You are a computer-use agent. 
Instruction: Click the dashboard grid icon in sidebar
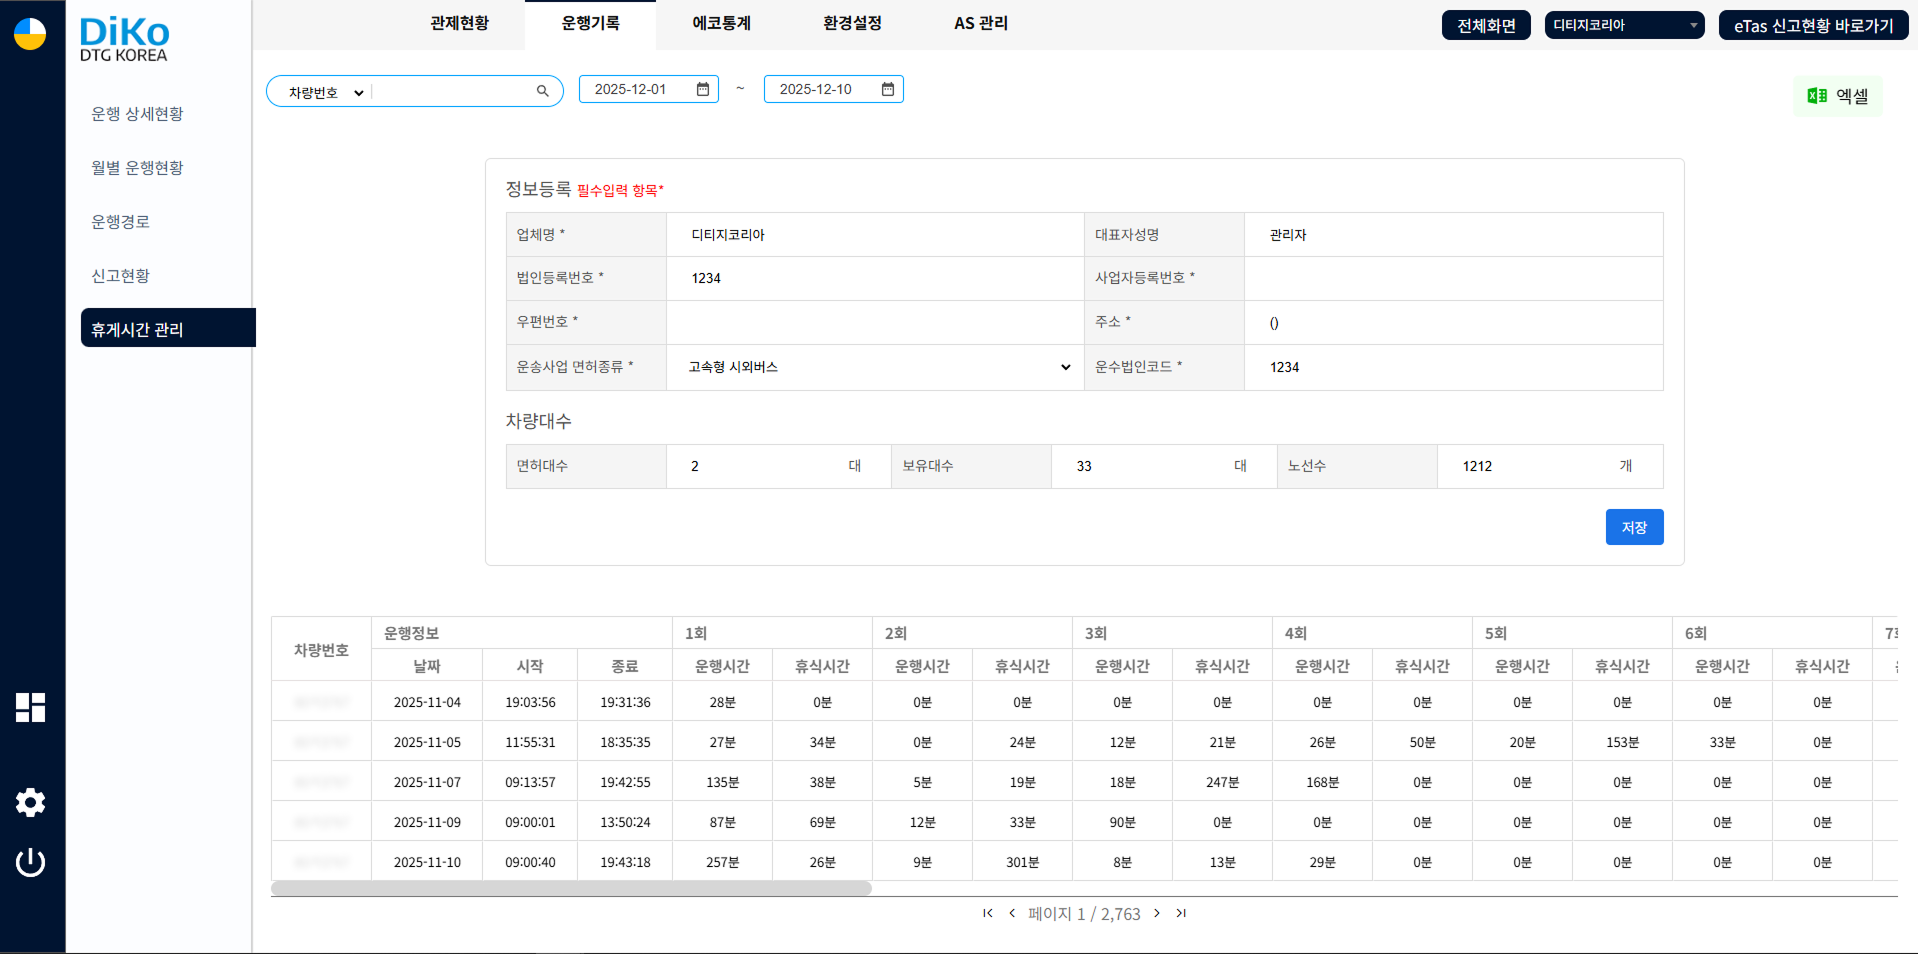click(x=30, y=707)
